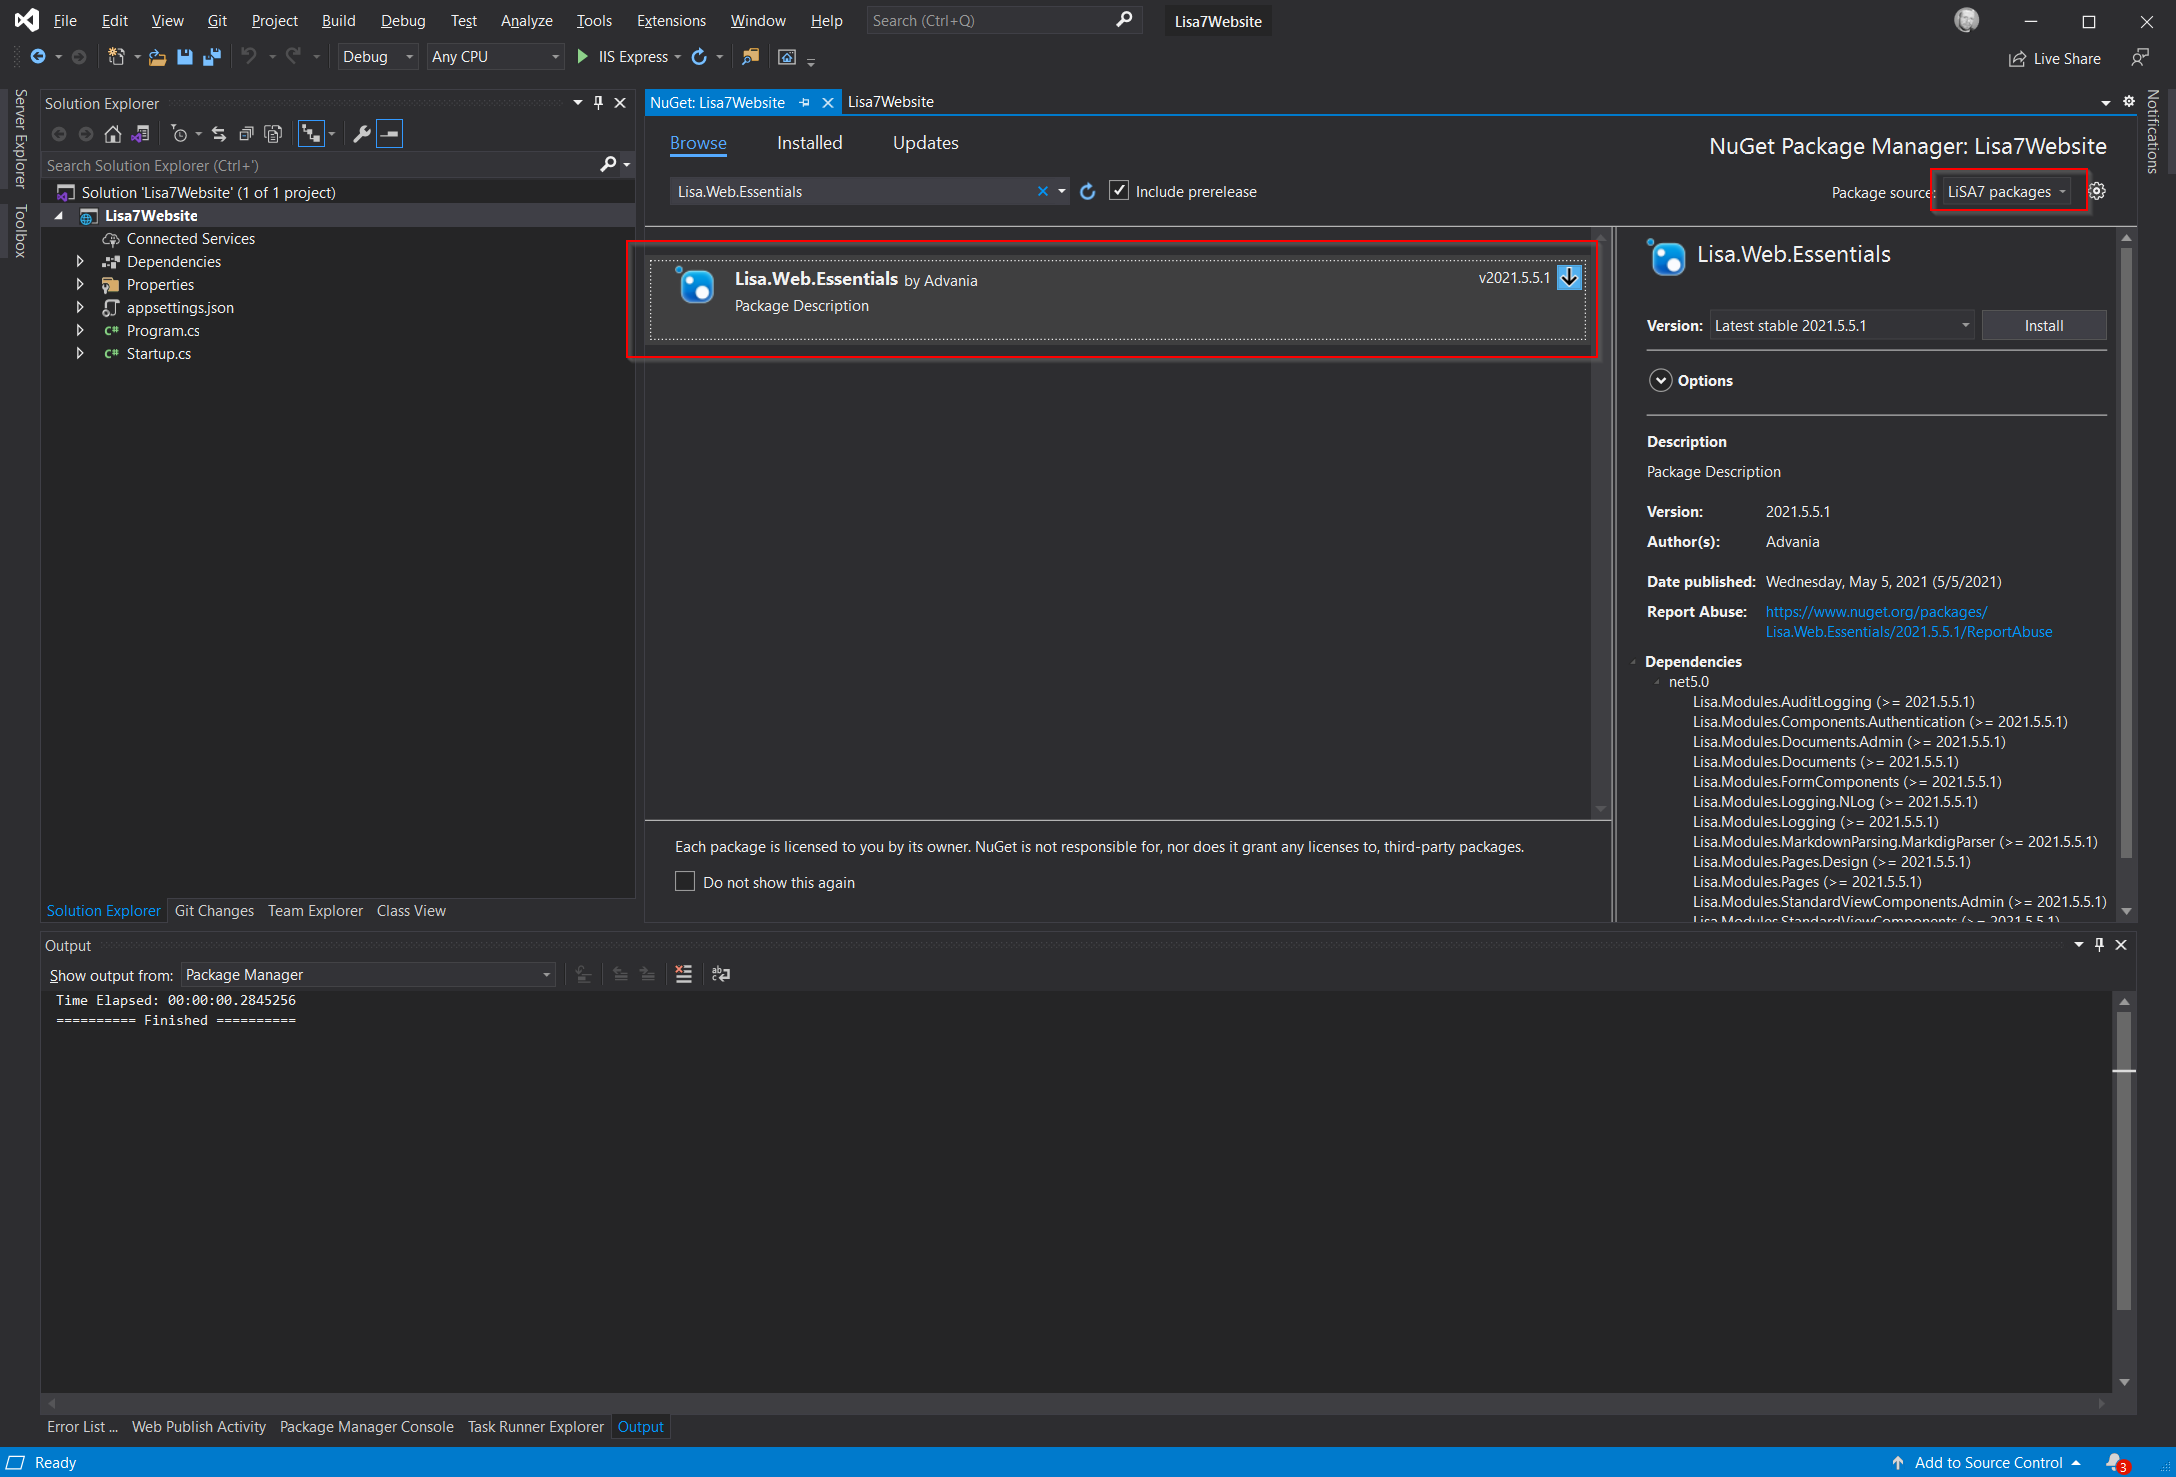This screenshot has height=1477, width=2176.
Task: Toggle Word Wrap in Output toolbar
Action: pyautogui.click(x=721, y=974)
